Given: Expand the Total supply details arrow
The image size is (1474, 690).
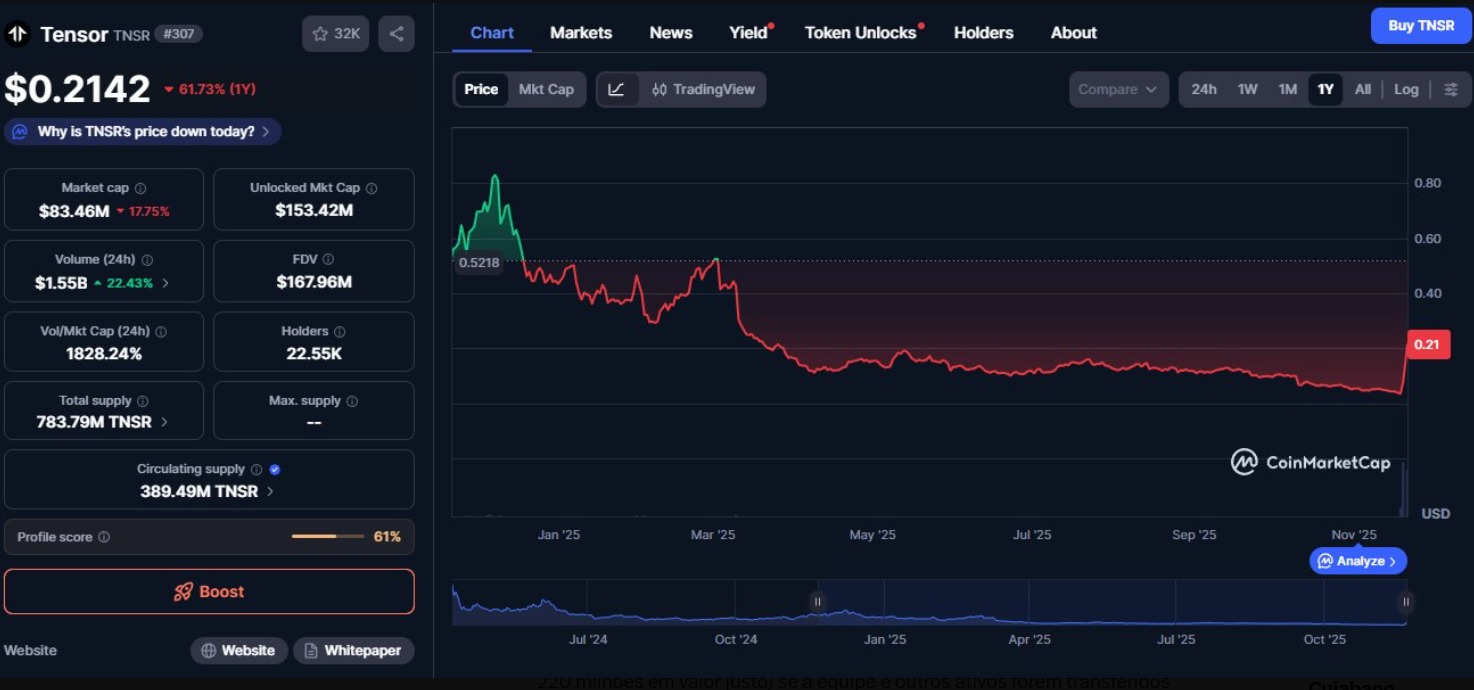Looking at the screenshot, I should coord(164,422).
